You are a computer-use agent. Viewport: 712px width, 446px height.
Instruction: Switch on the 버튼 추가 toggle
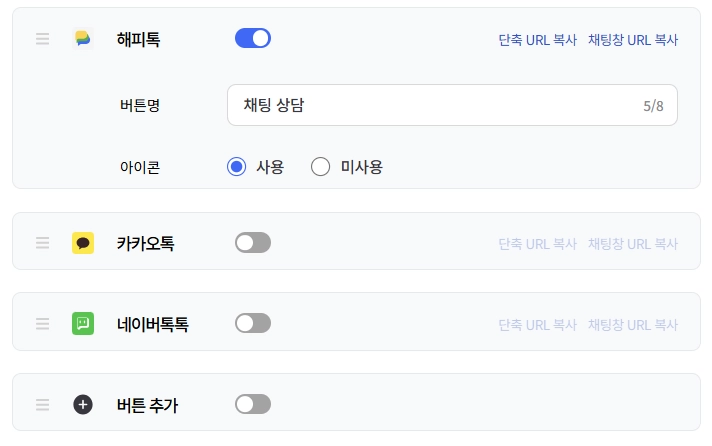(x=253, y=404)
